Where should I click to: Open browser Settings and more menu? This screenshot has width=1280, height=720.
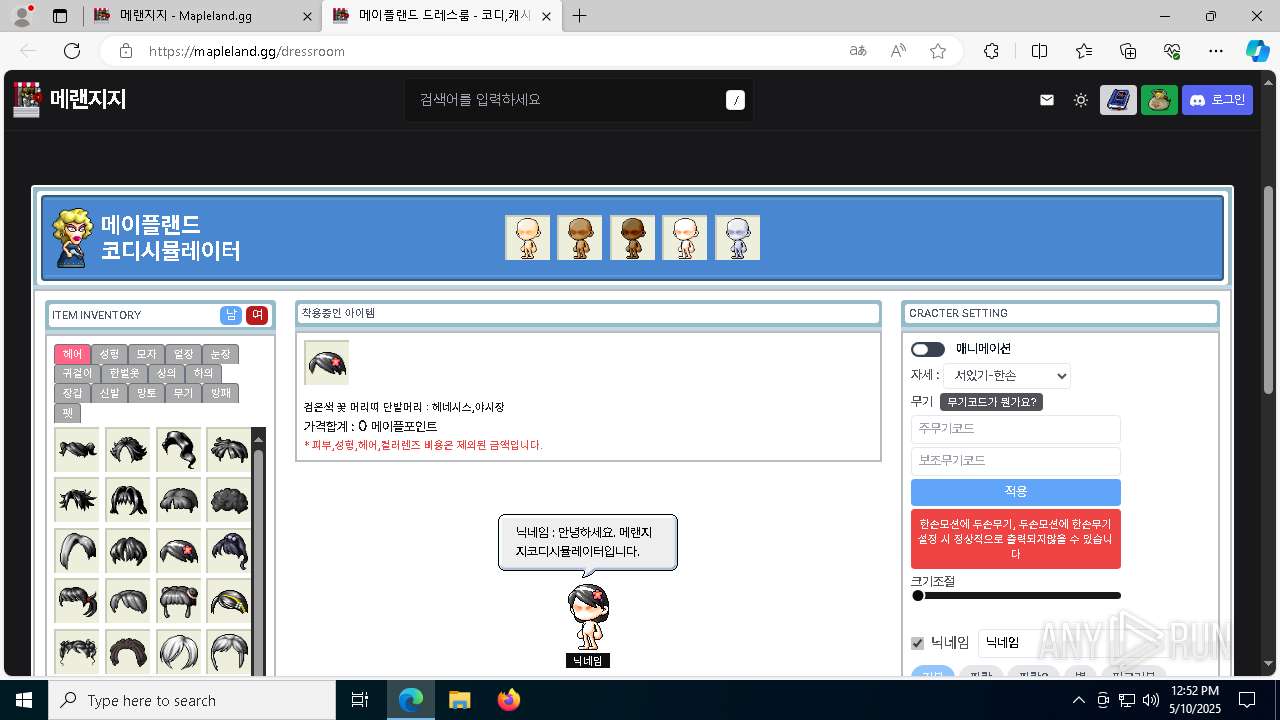click(1216, 51)
